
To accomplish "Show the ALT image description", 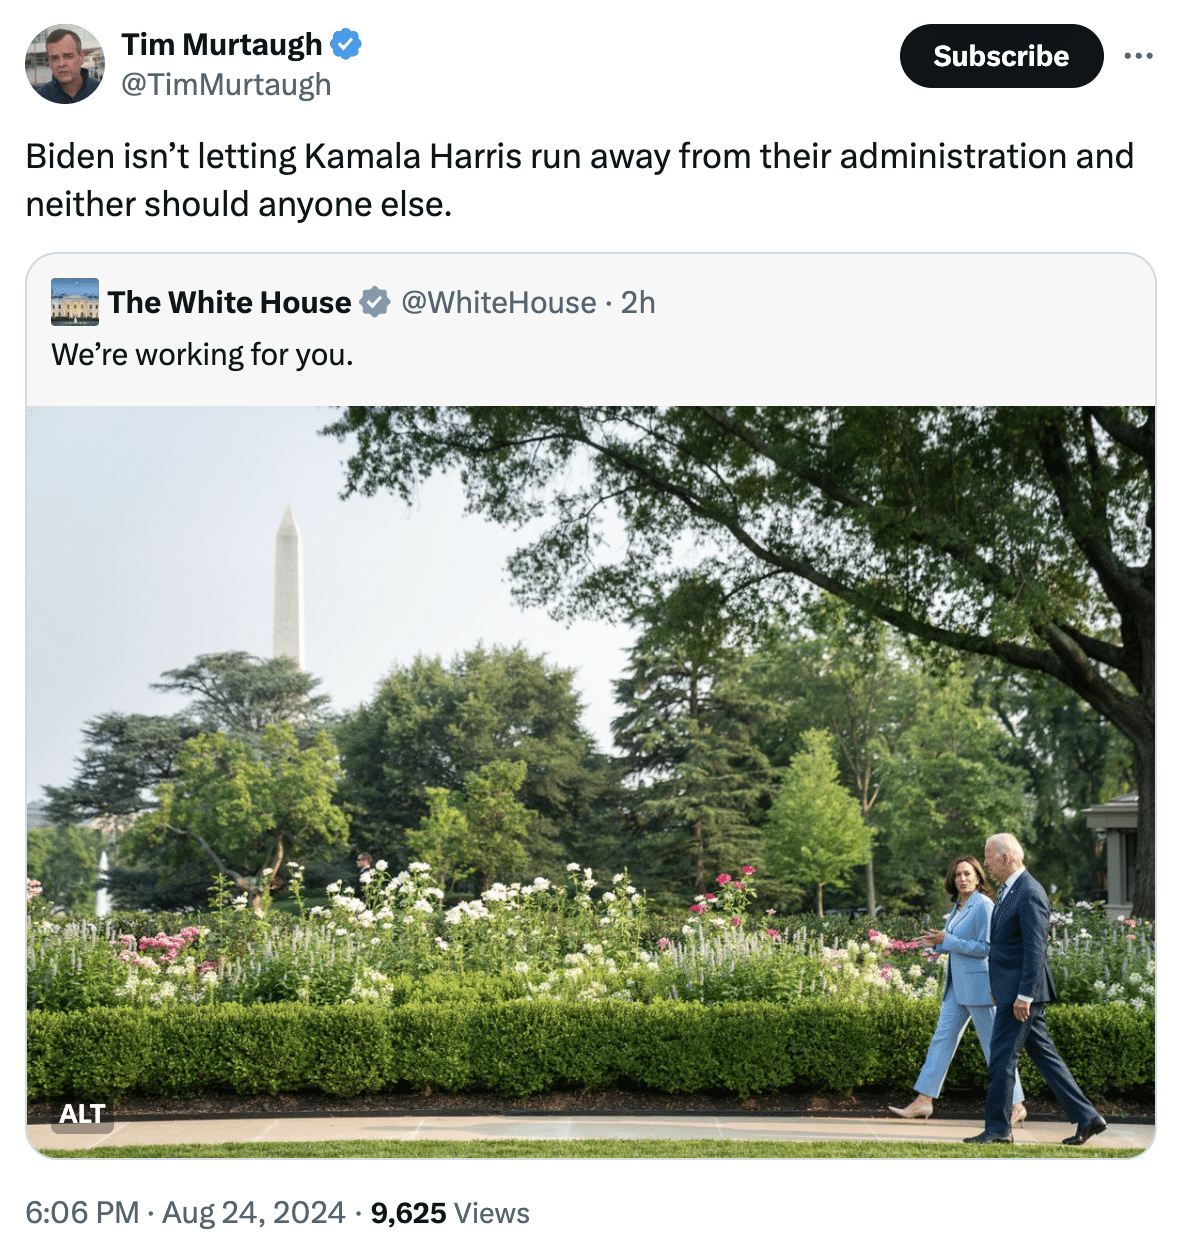I will point(82,1114).
